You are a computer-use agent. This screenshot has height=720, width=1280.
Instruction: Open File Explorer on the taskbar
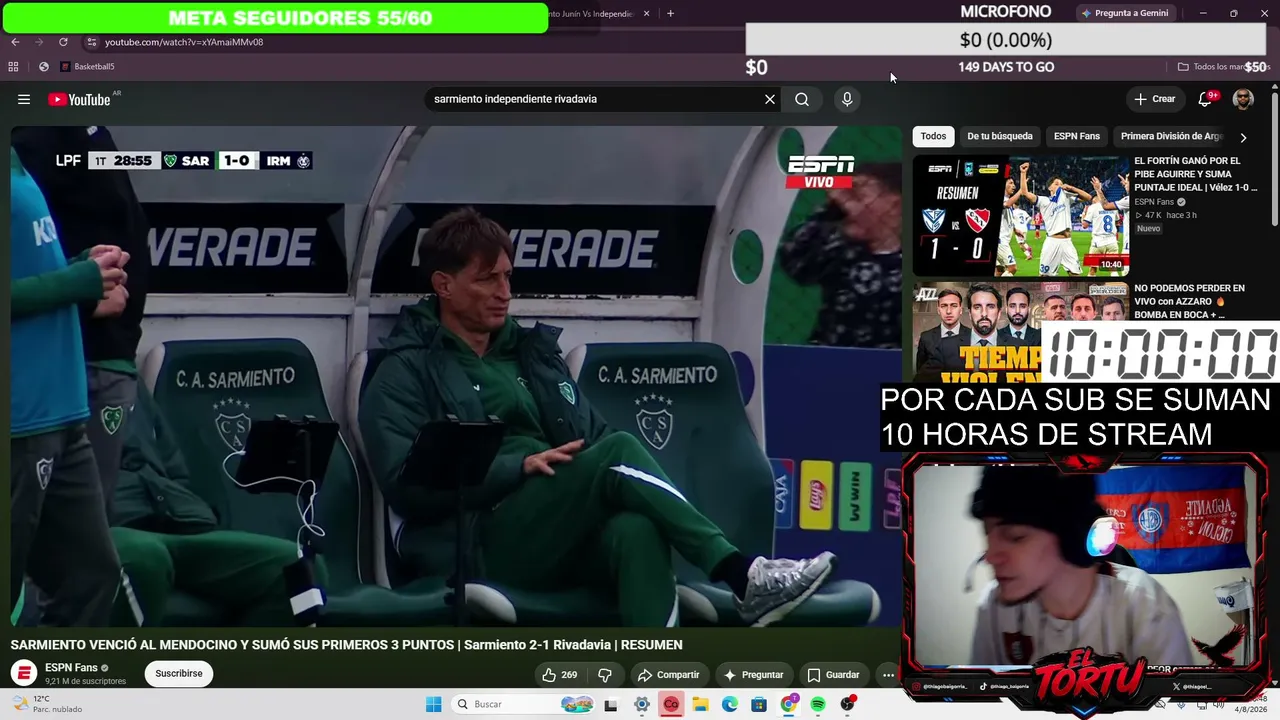click(701, 704)
